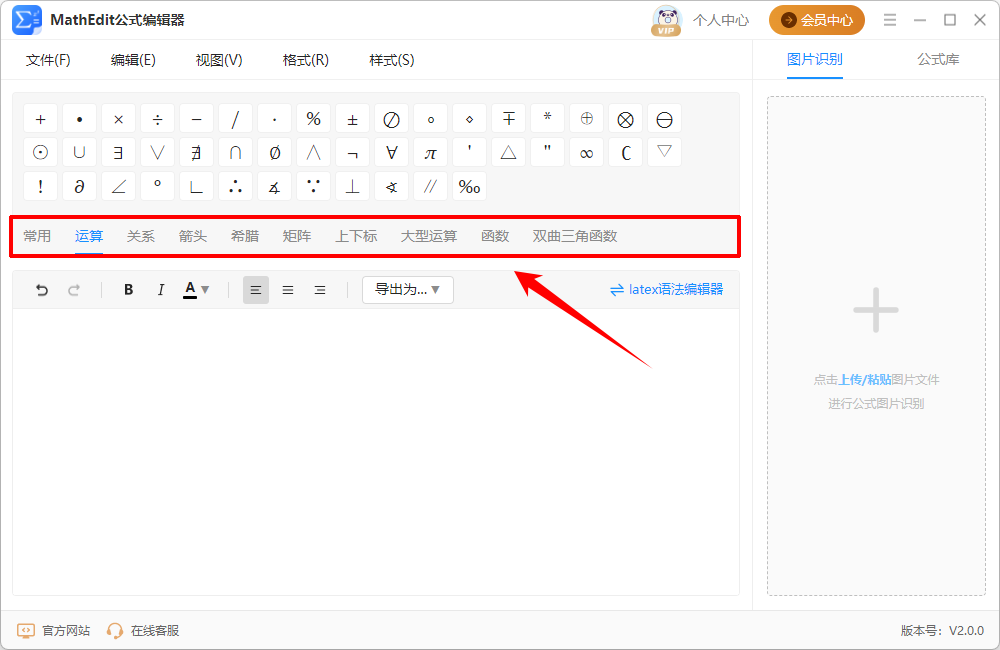Insert the intersection ∩ symbol
1000x650 pixels.
(235, 153)
